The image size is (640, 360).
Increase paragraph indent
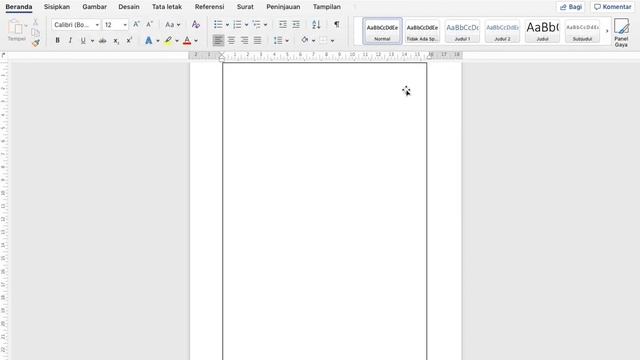[x=296, y=24]
